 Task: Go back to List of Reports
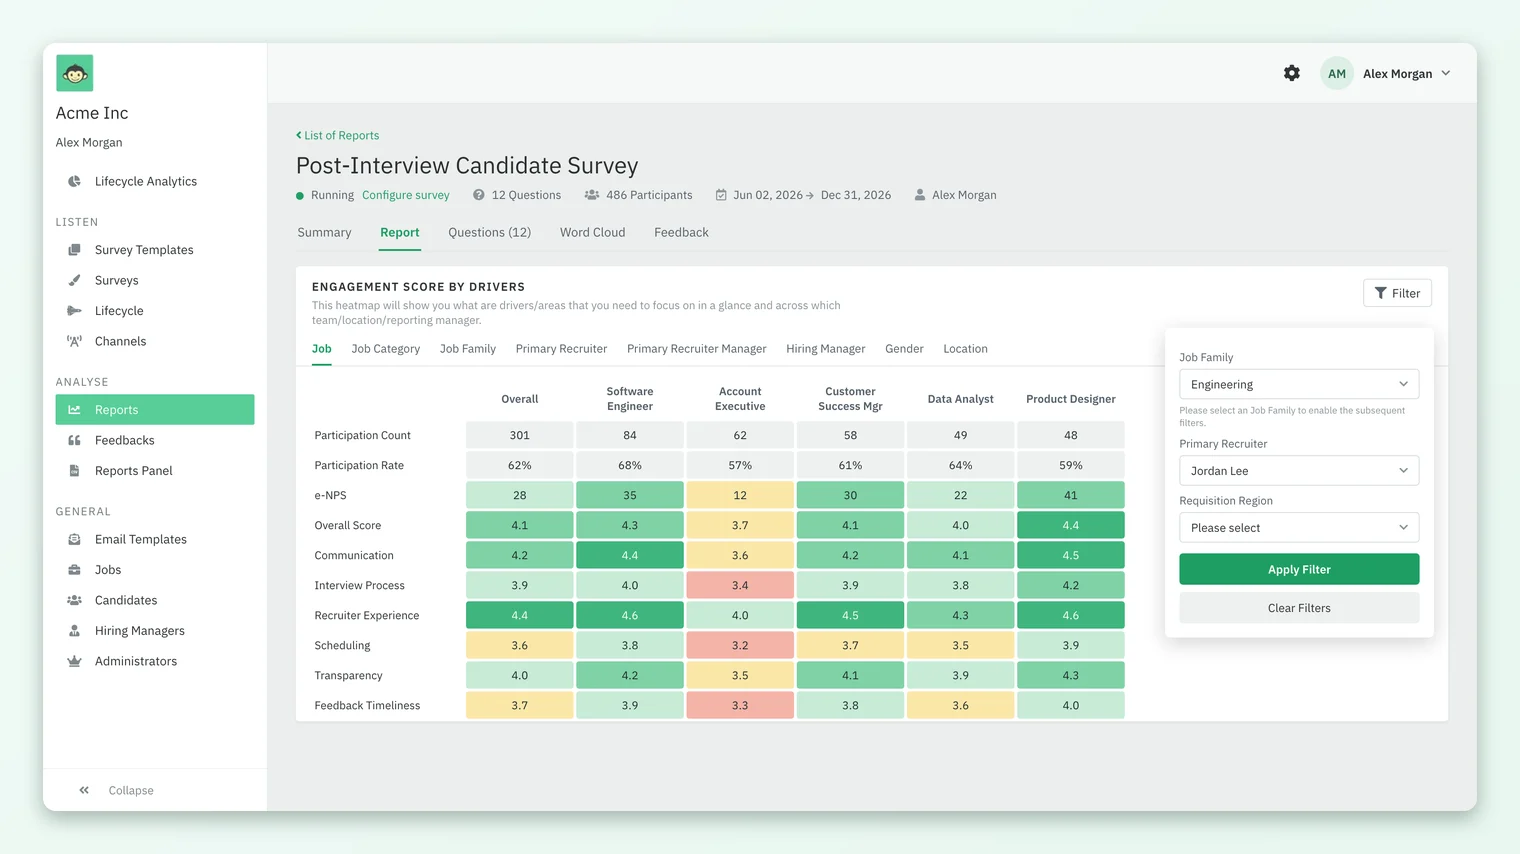(x=337, y=135)
